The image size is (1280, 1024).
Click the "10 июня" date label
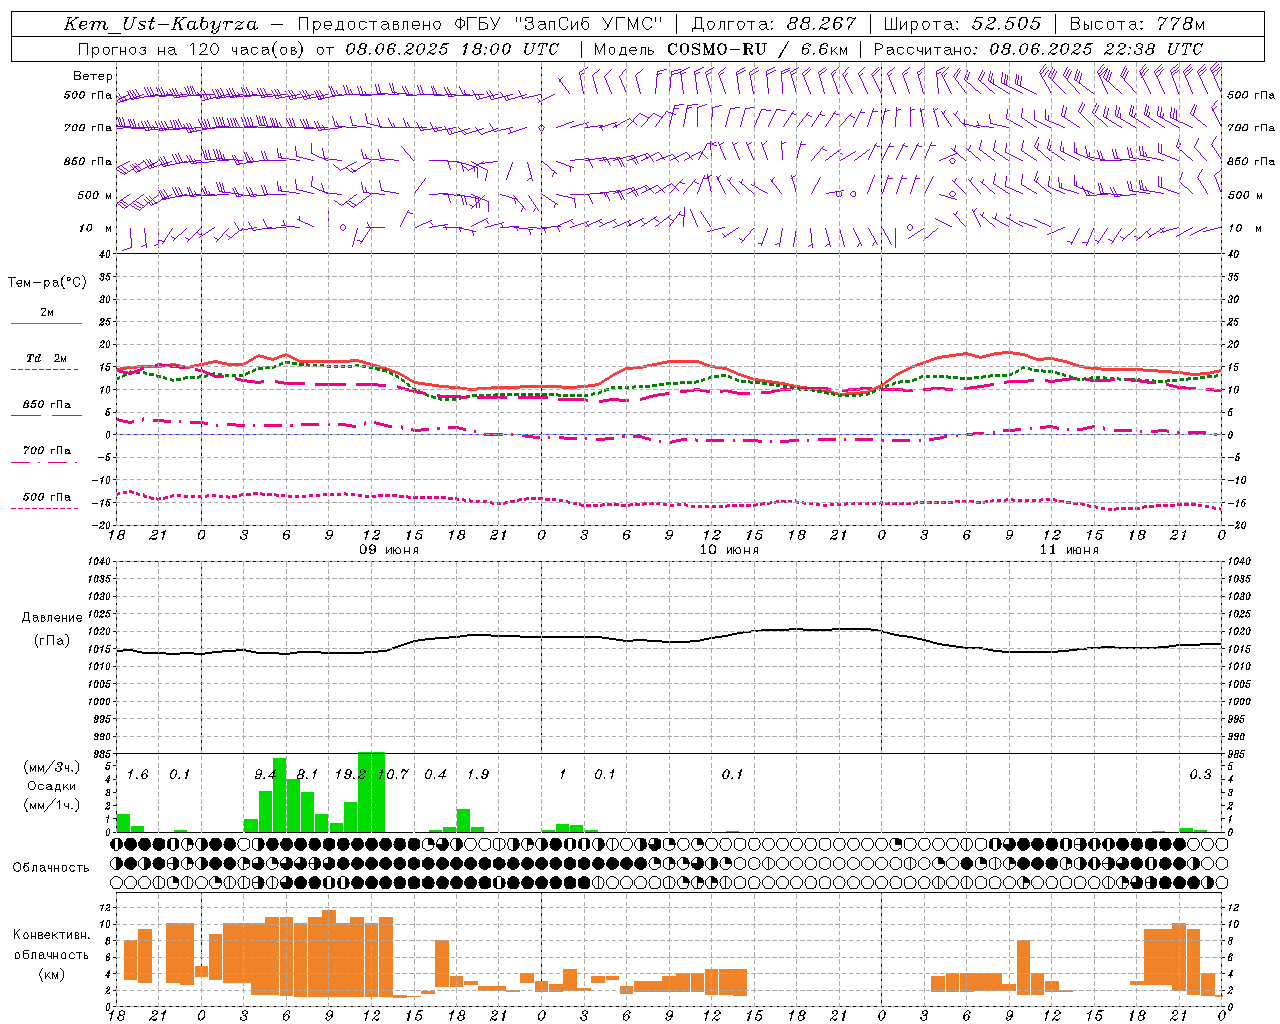pos(729,550)
